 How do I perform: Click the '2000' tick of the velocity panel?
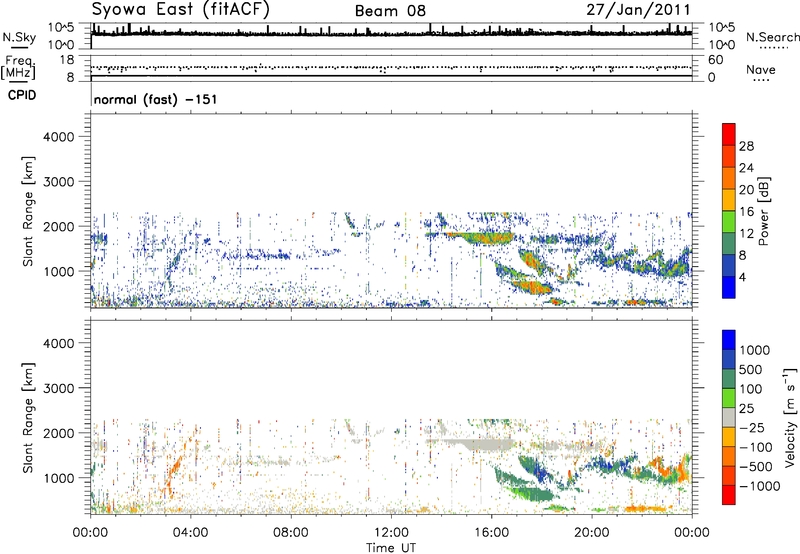(59, 433)
